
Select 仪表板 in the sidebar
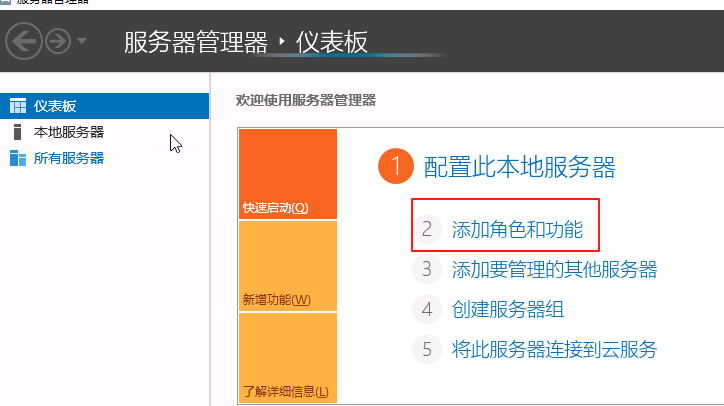[104, 106]
